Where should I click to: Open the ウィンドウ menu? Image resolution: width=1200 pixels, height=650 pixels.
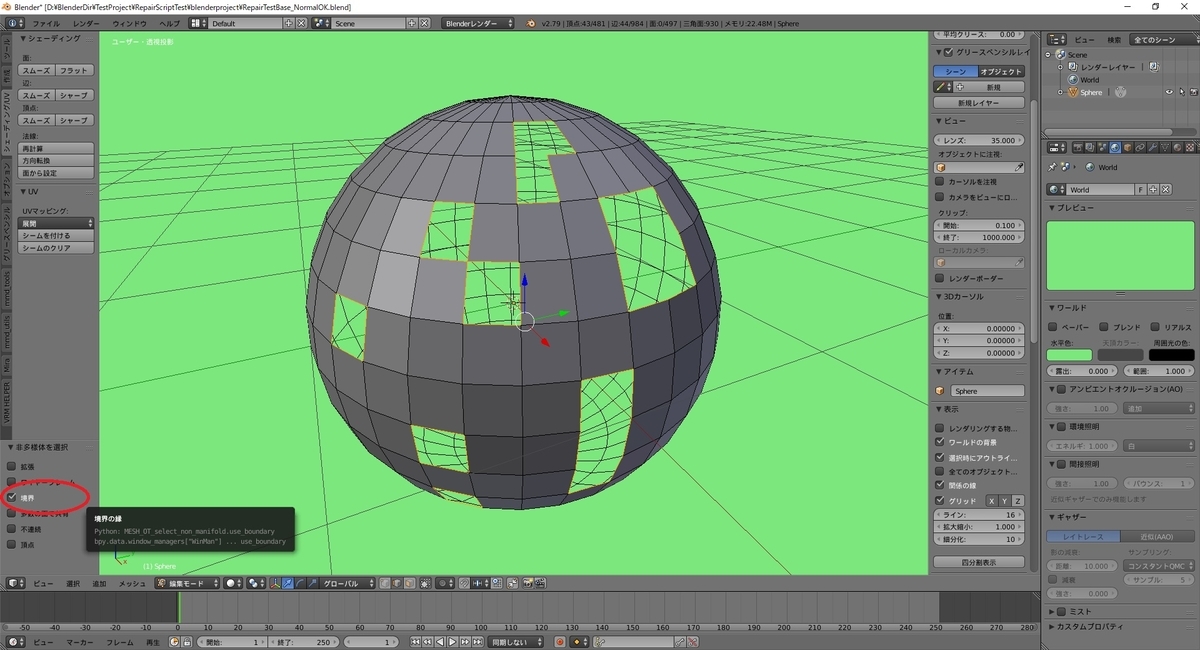(129, 23)
